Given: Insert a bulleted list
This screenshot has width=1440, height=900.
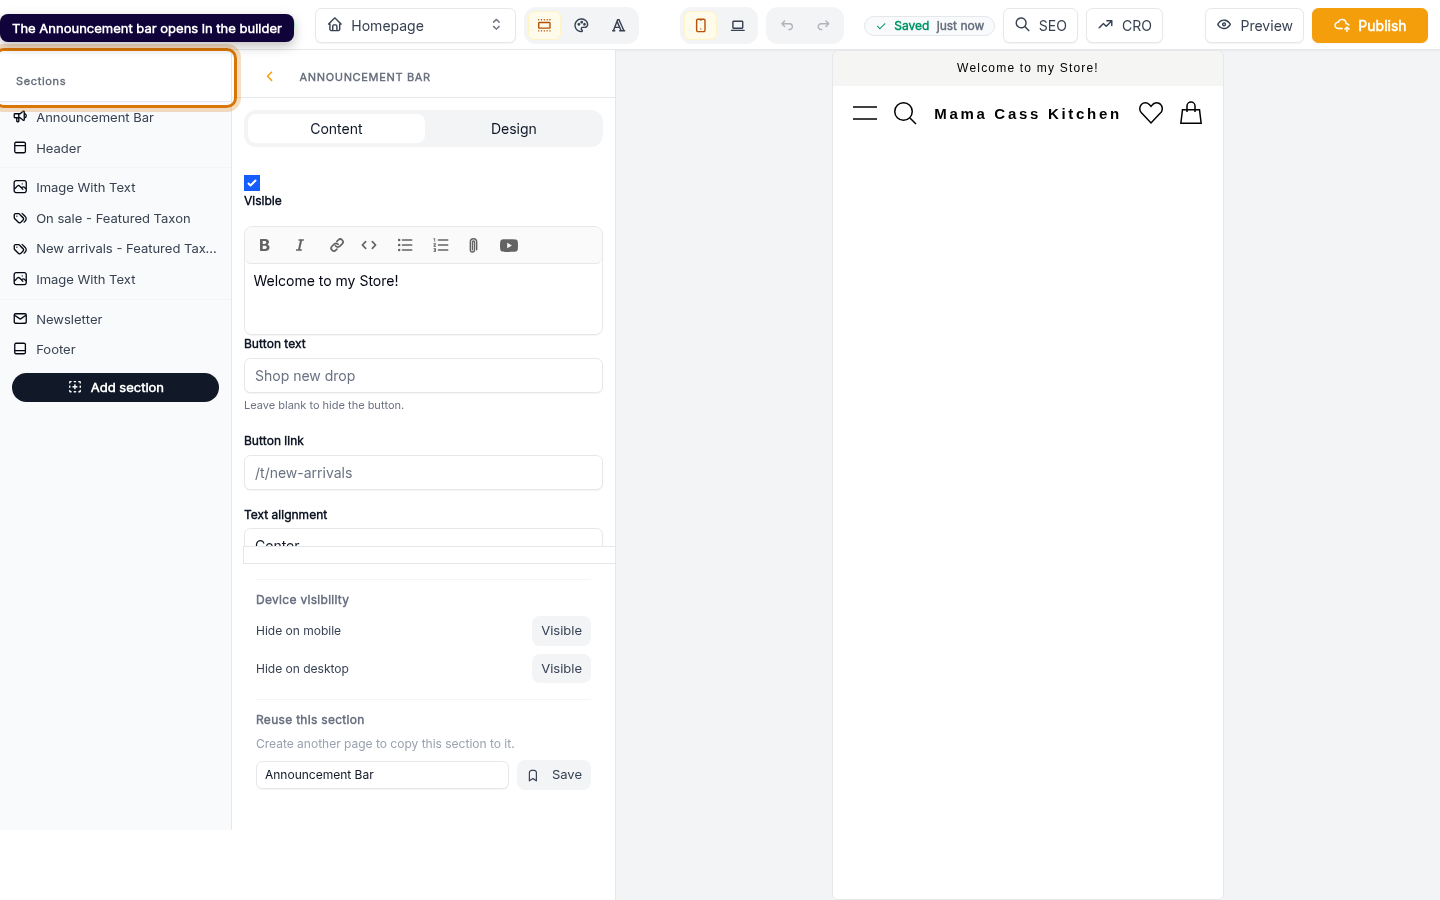Looking at the screenshot, I should (x=405, y=245).
